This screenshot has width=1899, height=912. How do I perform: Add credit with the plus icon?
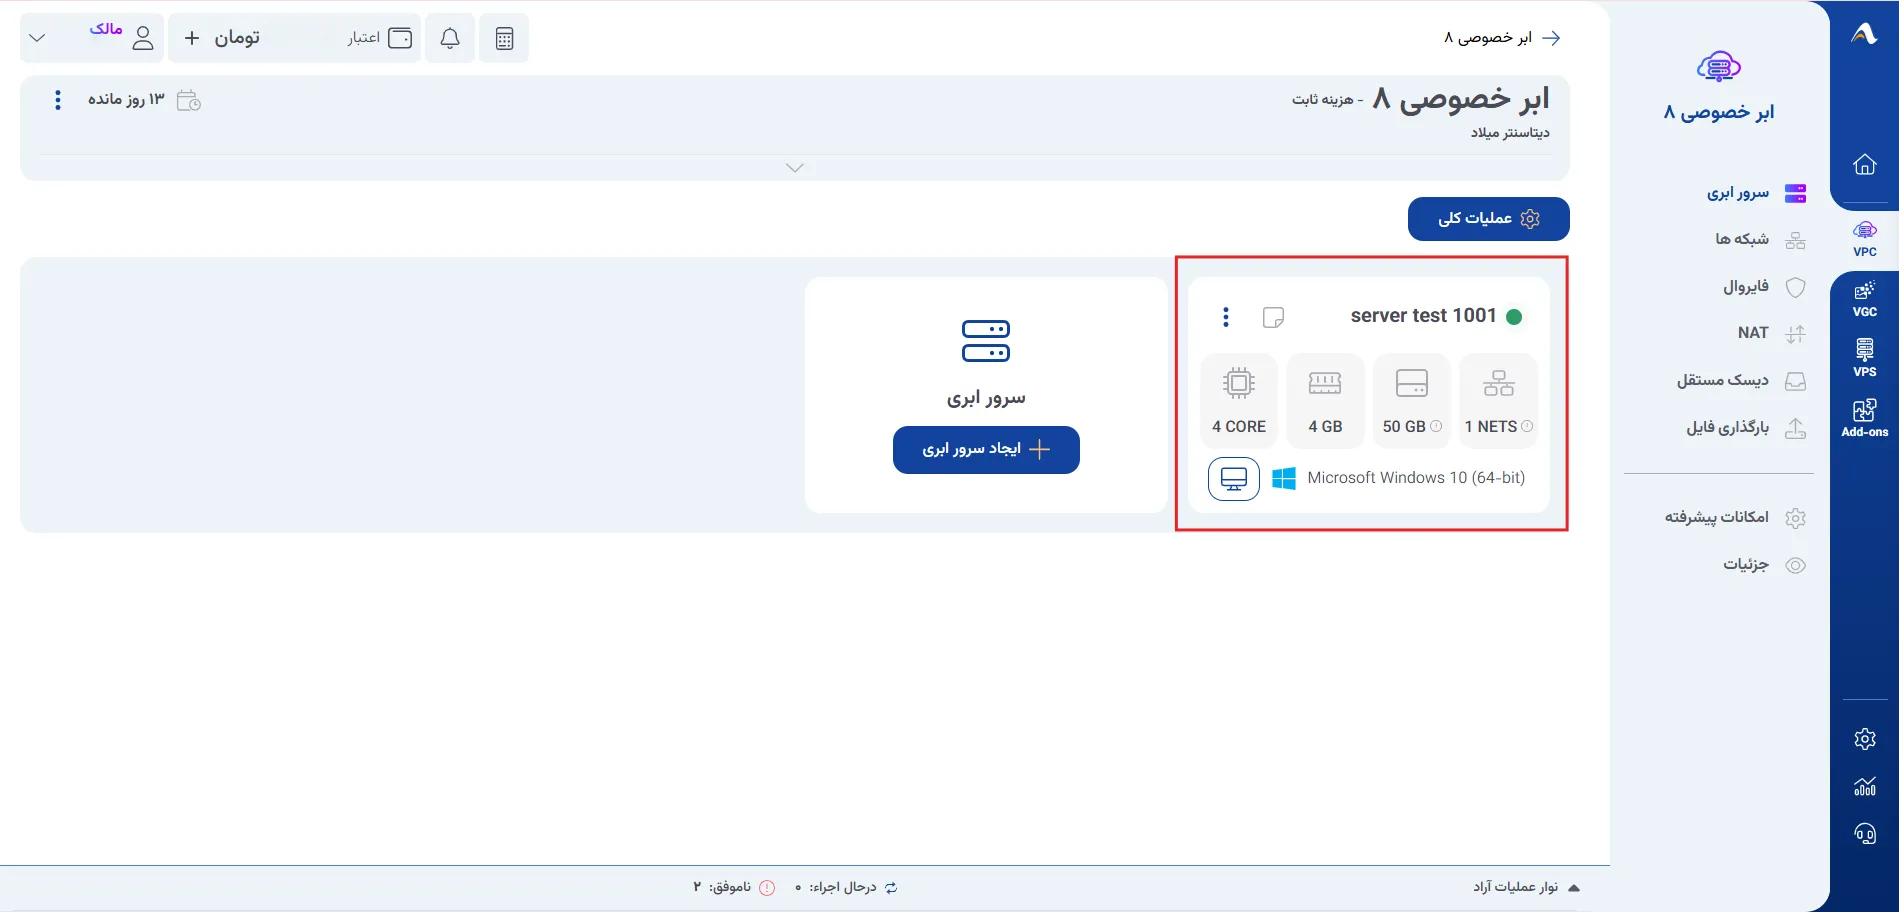click(x=192, y=38)
